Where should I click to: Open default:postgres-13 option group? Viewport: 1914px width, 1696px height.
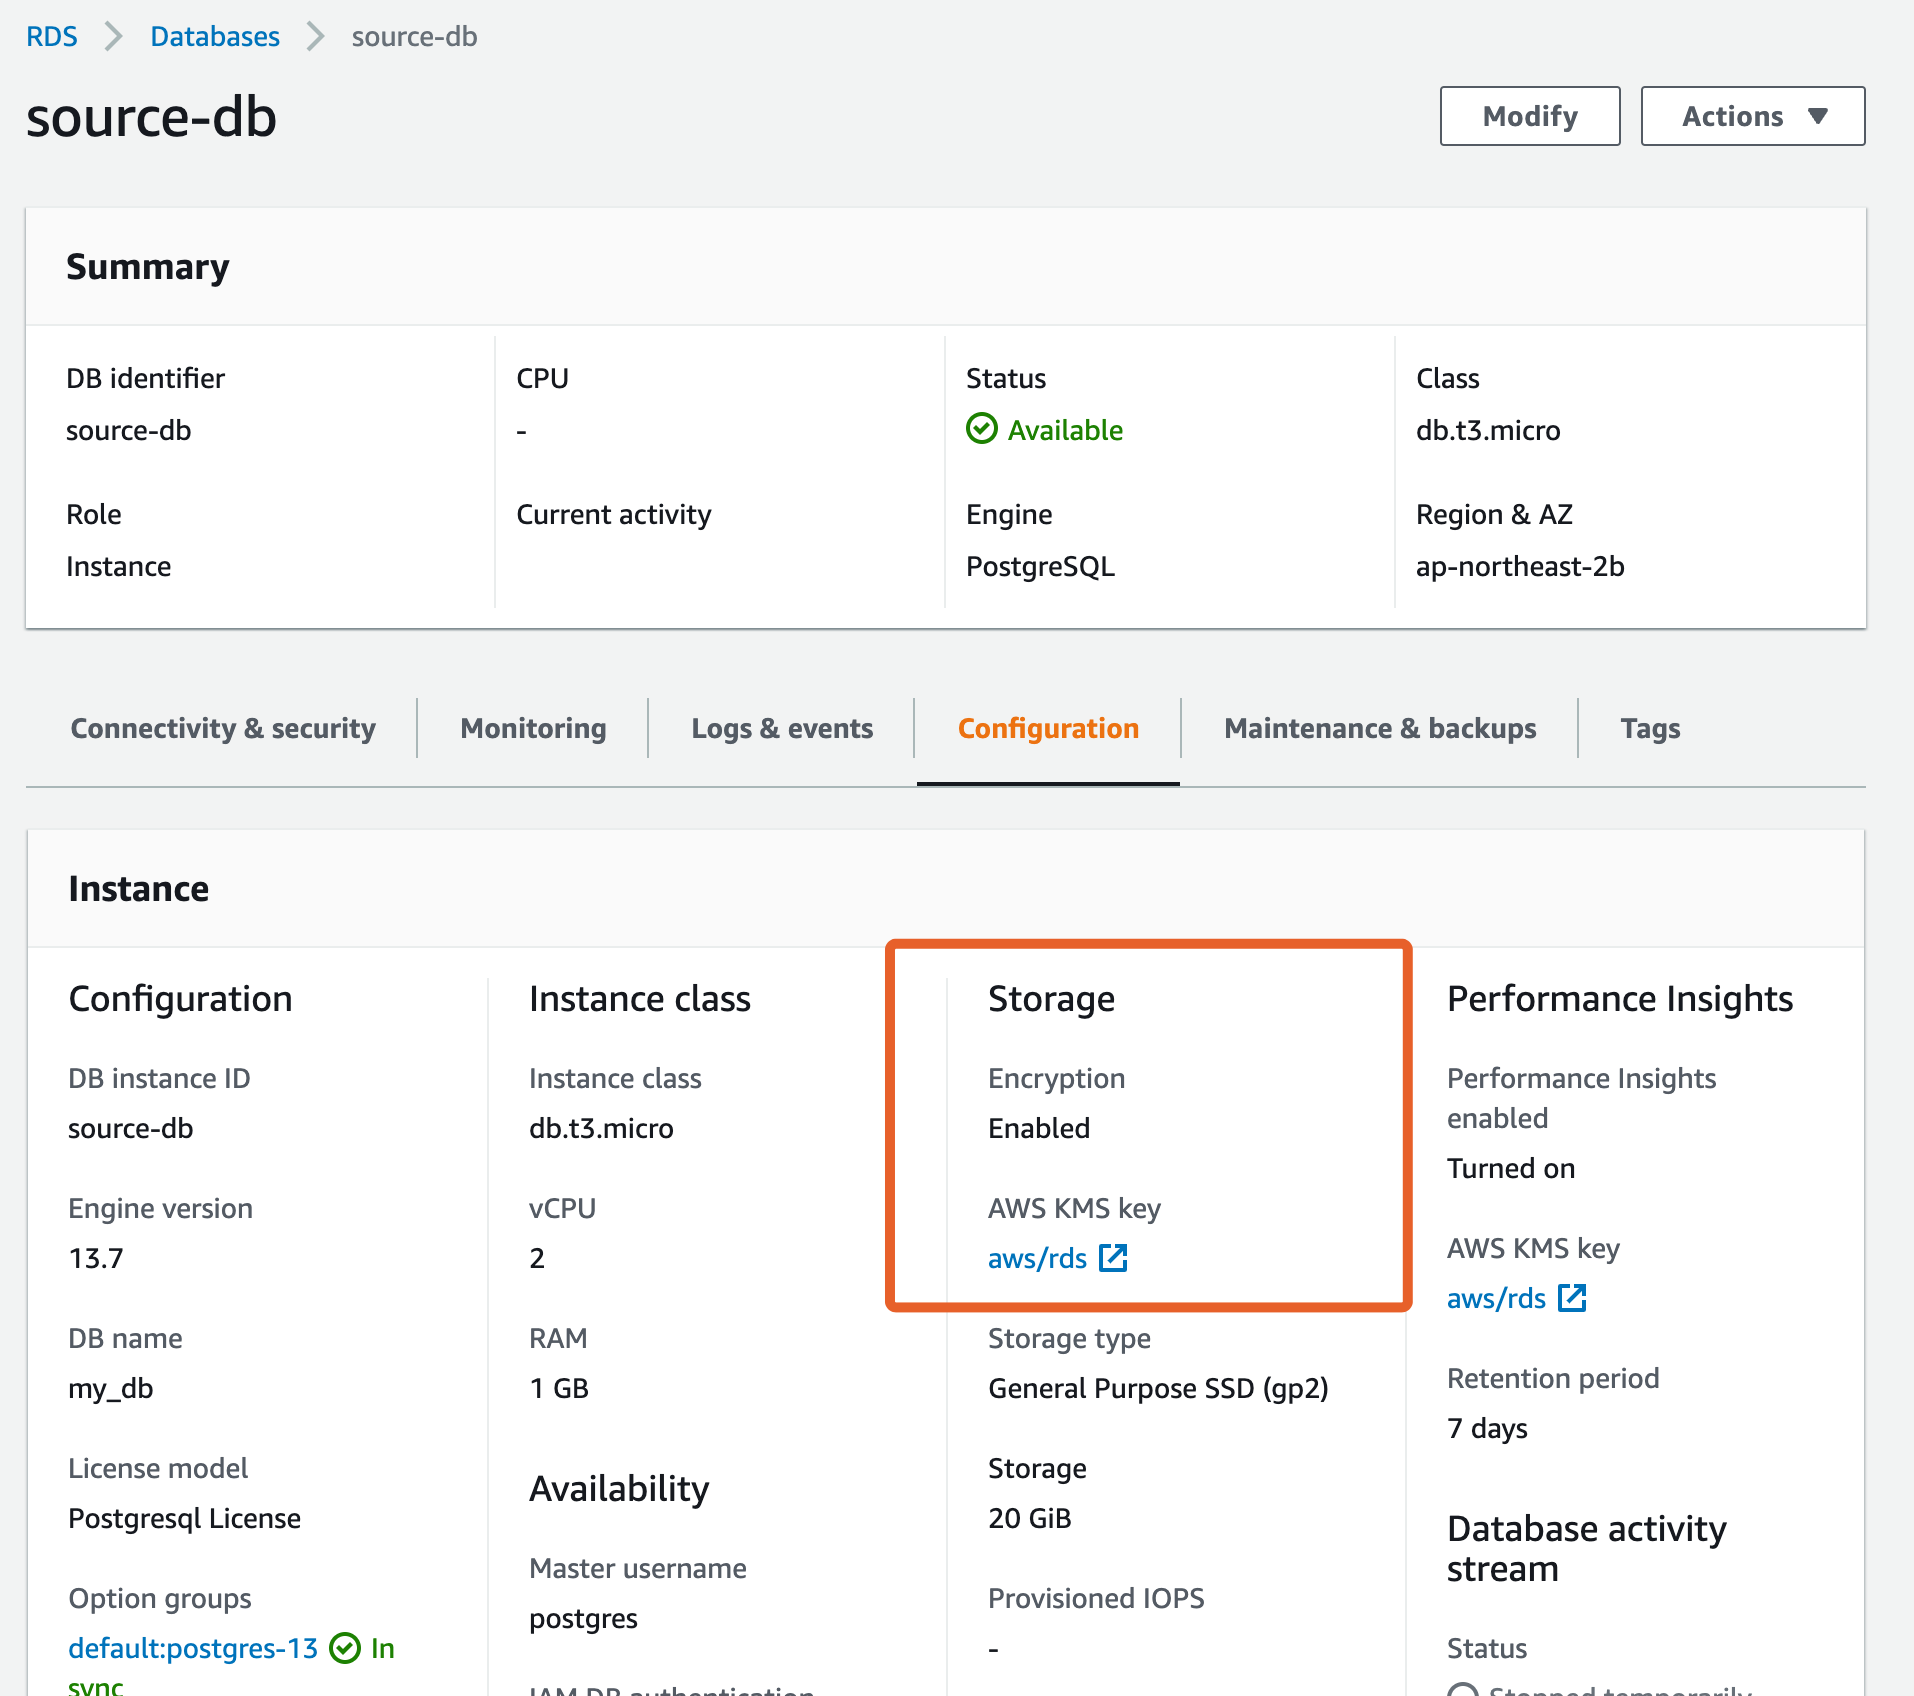point(192,1648)
